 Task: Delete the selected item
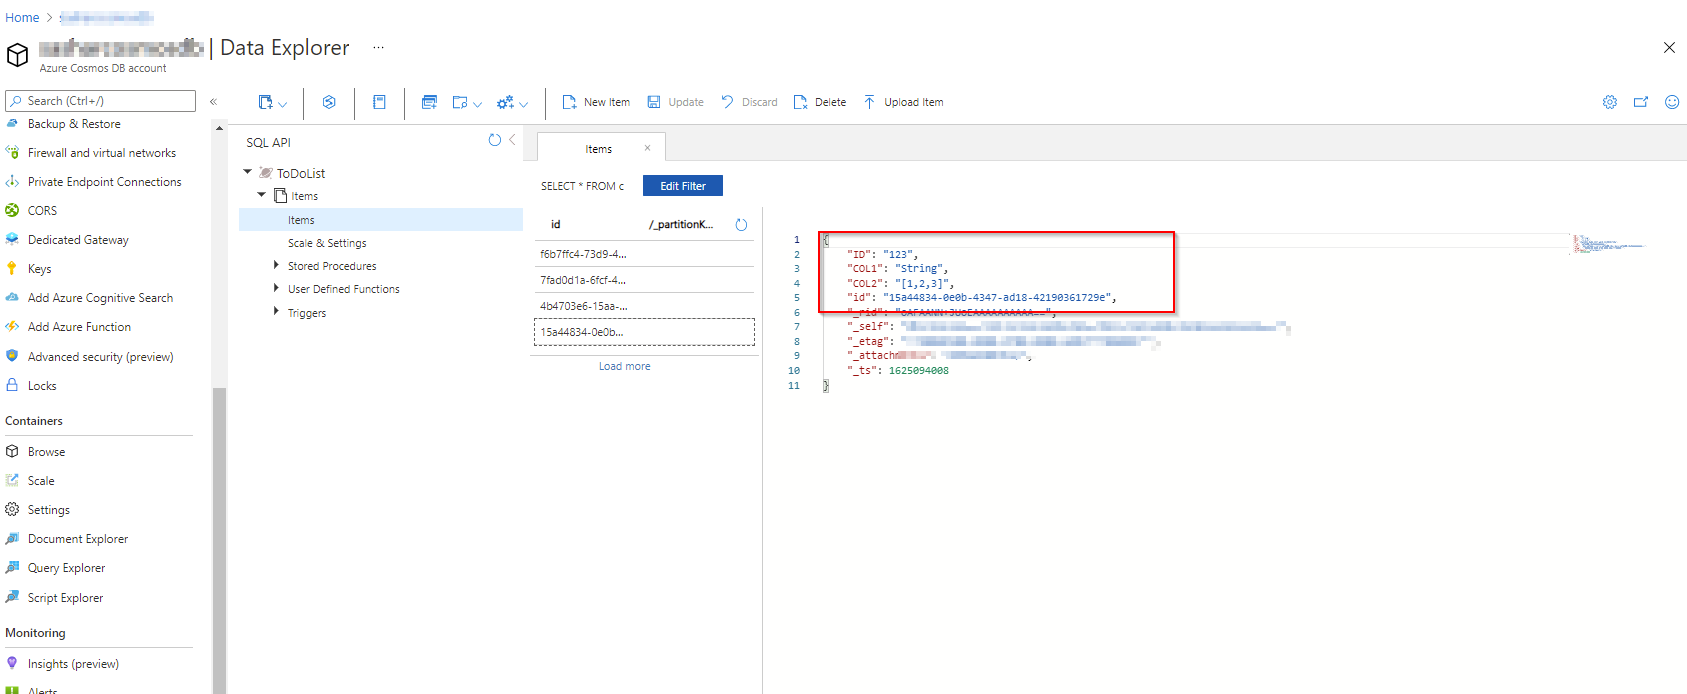coord(820,102)
